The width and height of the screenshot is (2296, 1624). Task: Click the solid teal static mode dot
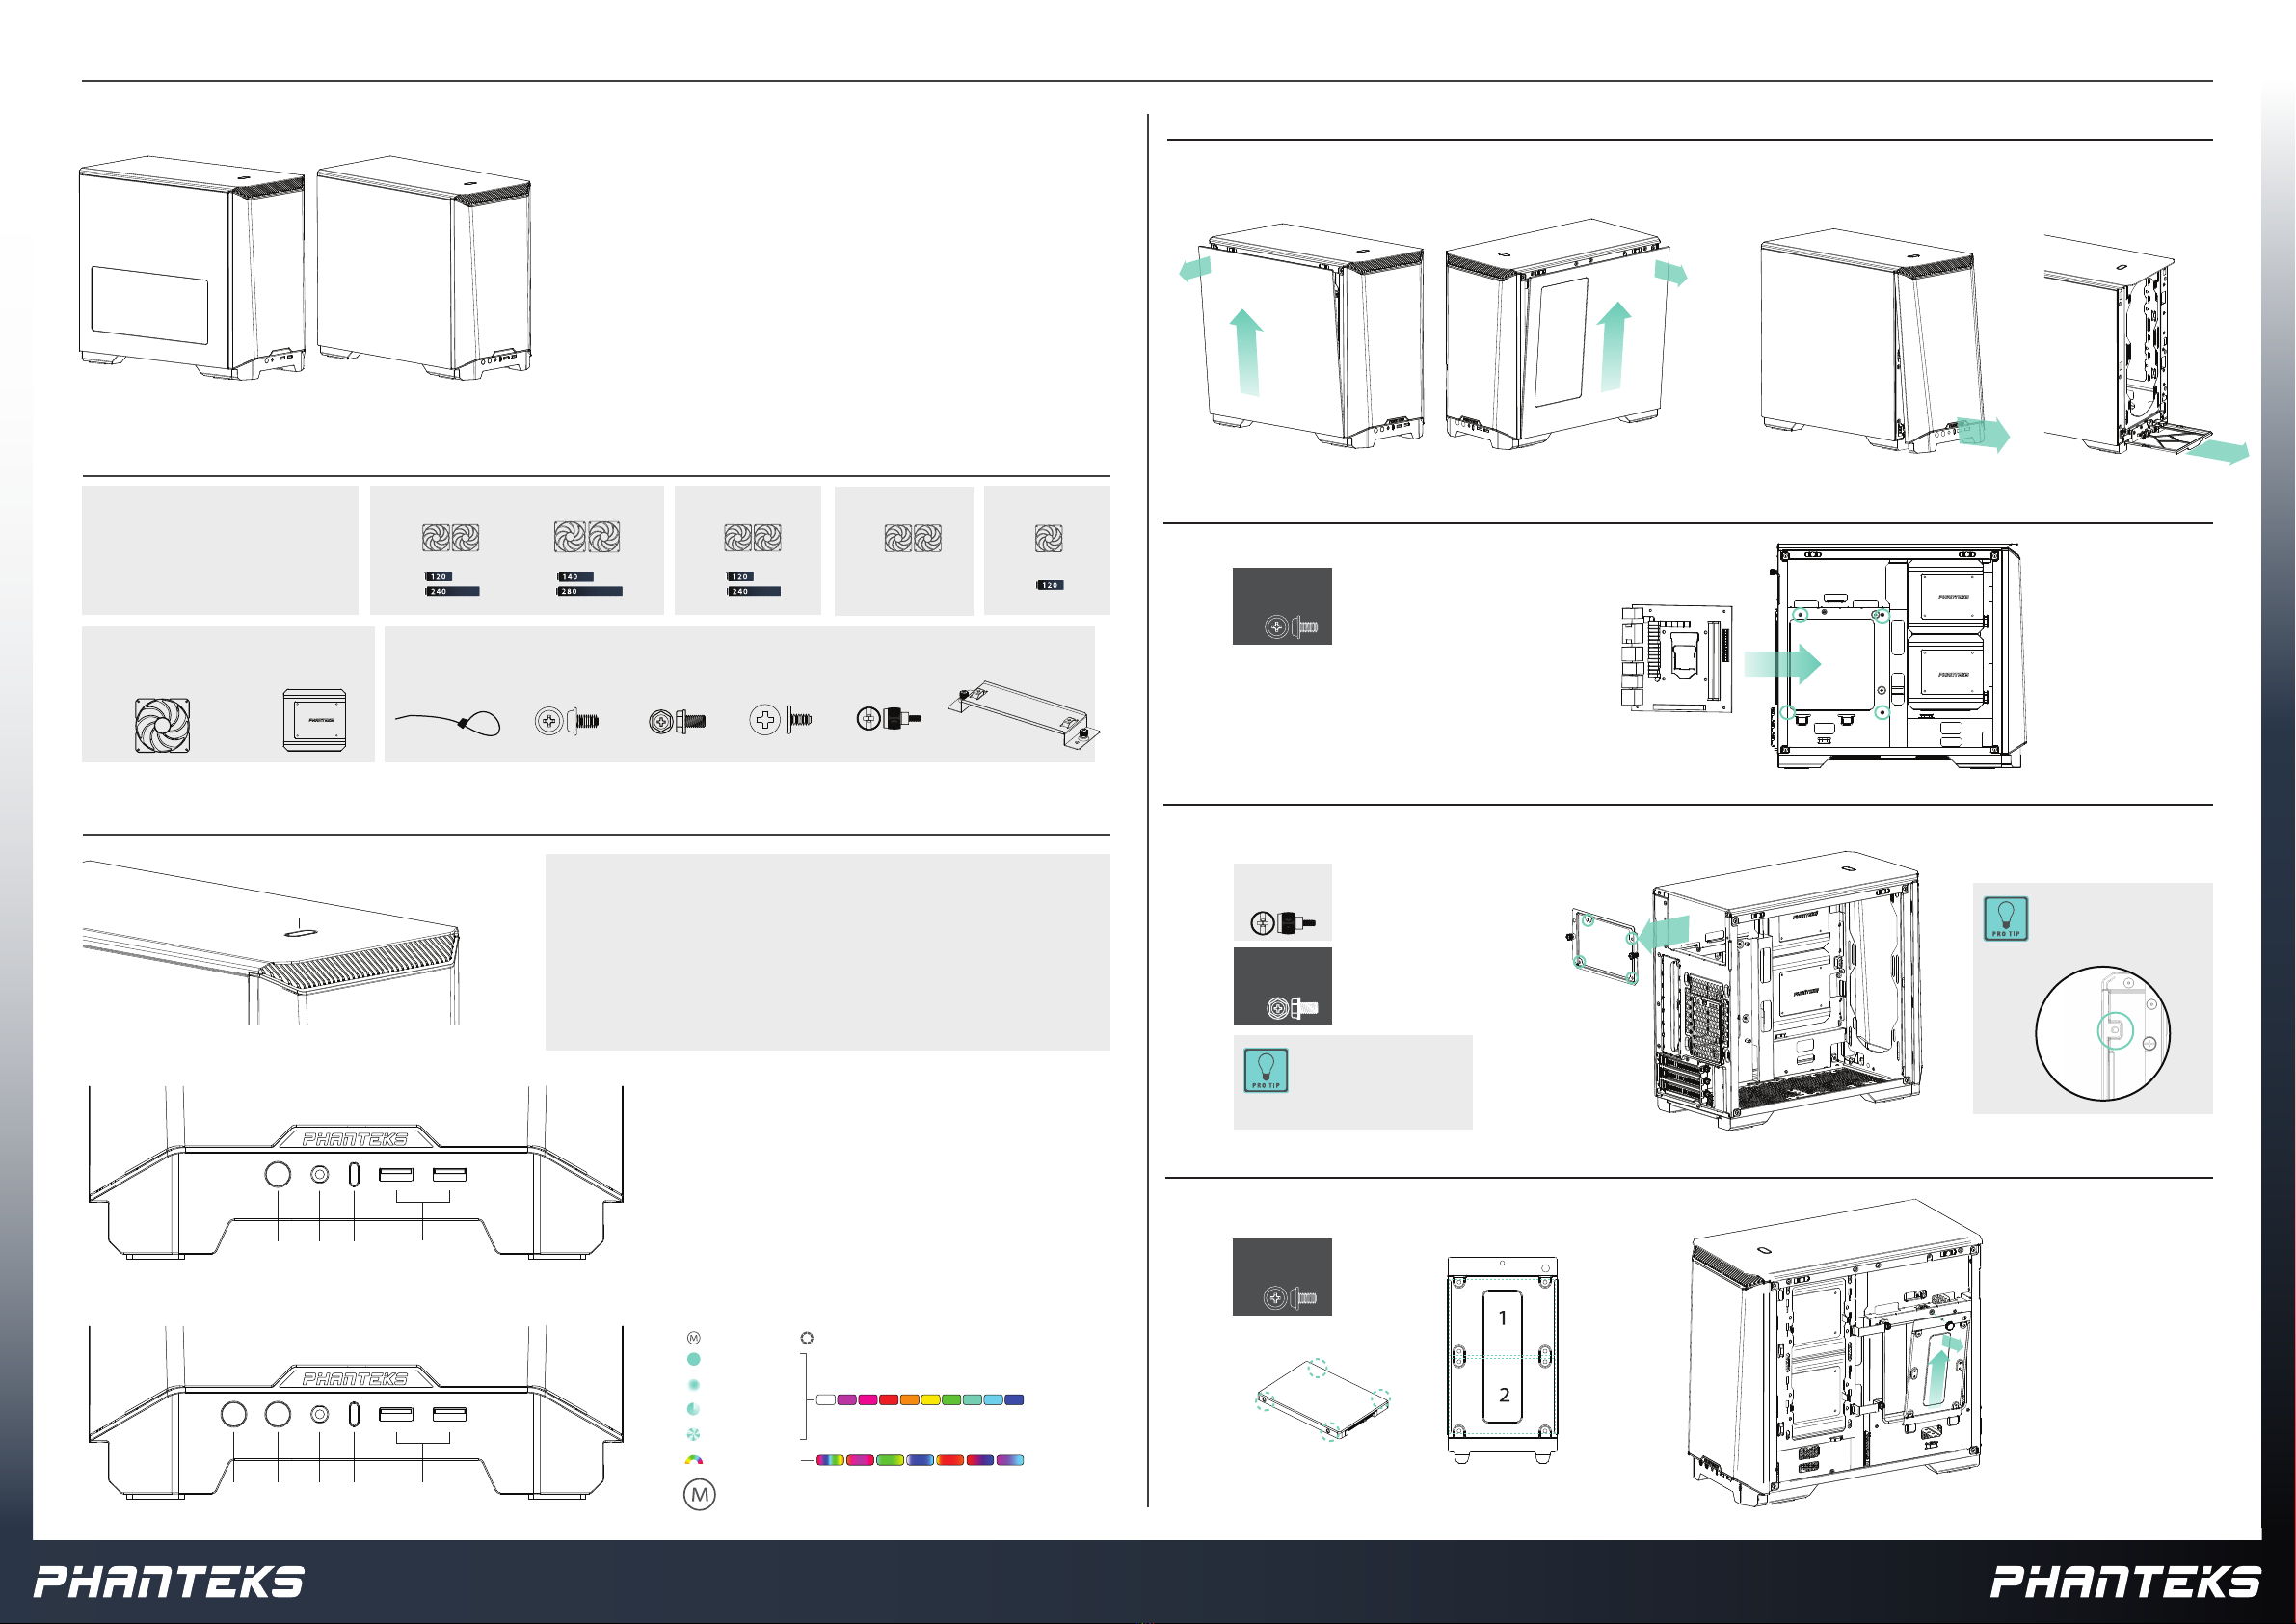coord(694,1360)
